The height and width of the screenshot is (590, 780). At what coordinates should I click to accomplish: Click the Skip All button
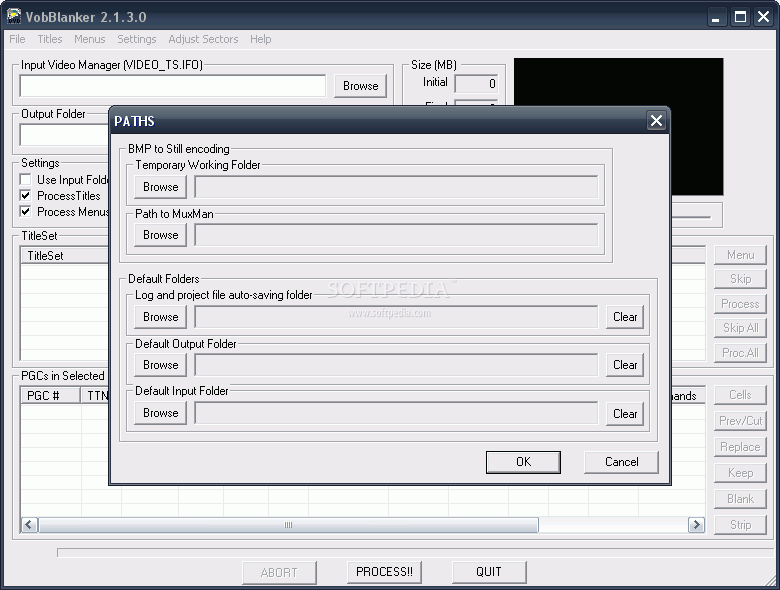pos(740,328)
